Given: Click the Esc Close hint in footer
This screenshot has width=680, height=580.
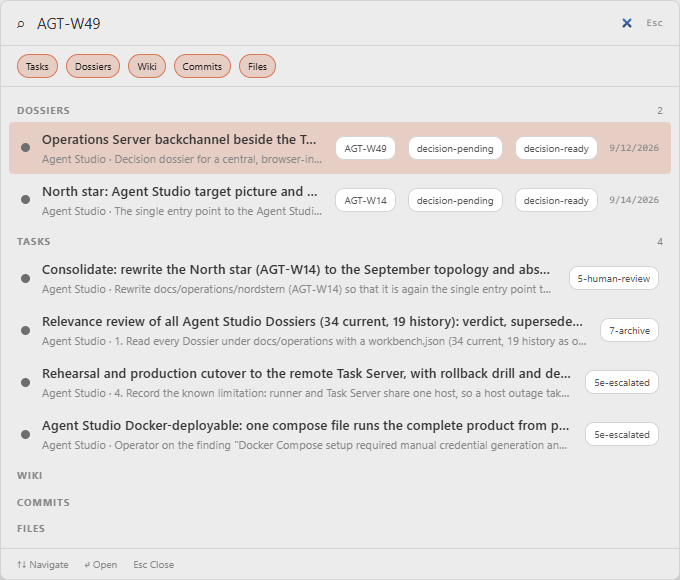Looking at the screenshot, I should [x=154, y=565].
